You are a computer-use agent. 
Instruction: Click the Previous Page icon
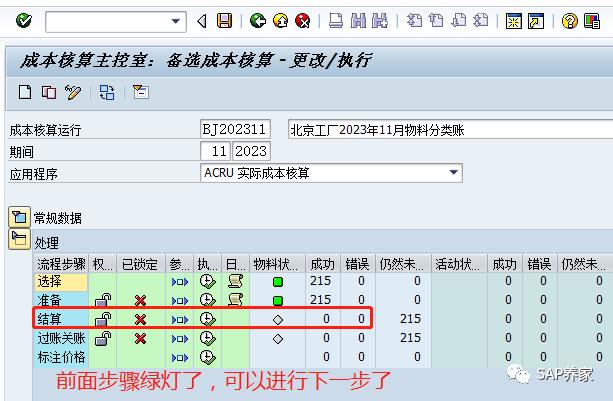click(436, 21)
